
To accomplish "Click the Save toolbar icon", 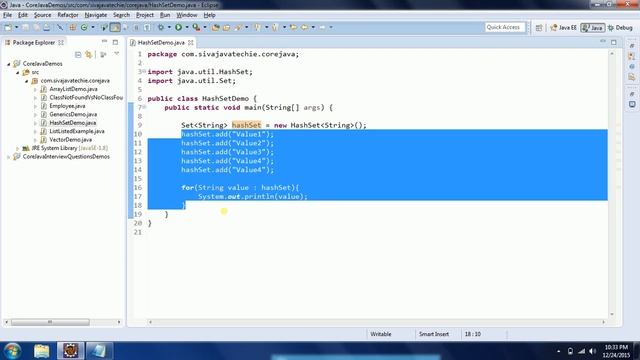I will pyautogui.click(x=25, y=27).
